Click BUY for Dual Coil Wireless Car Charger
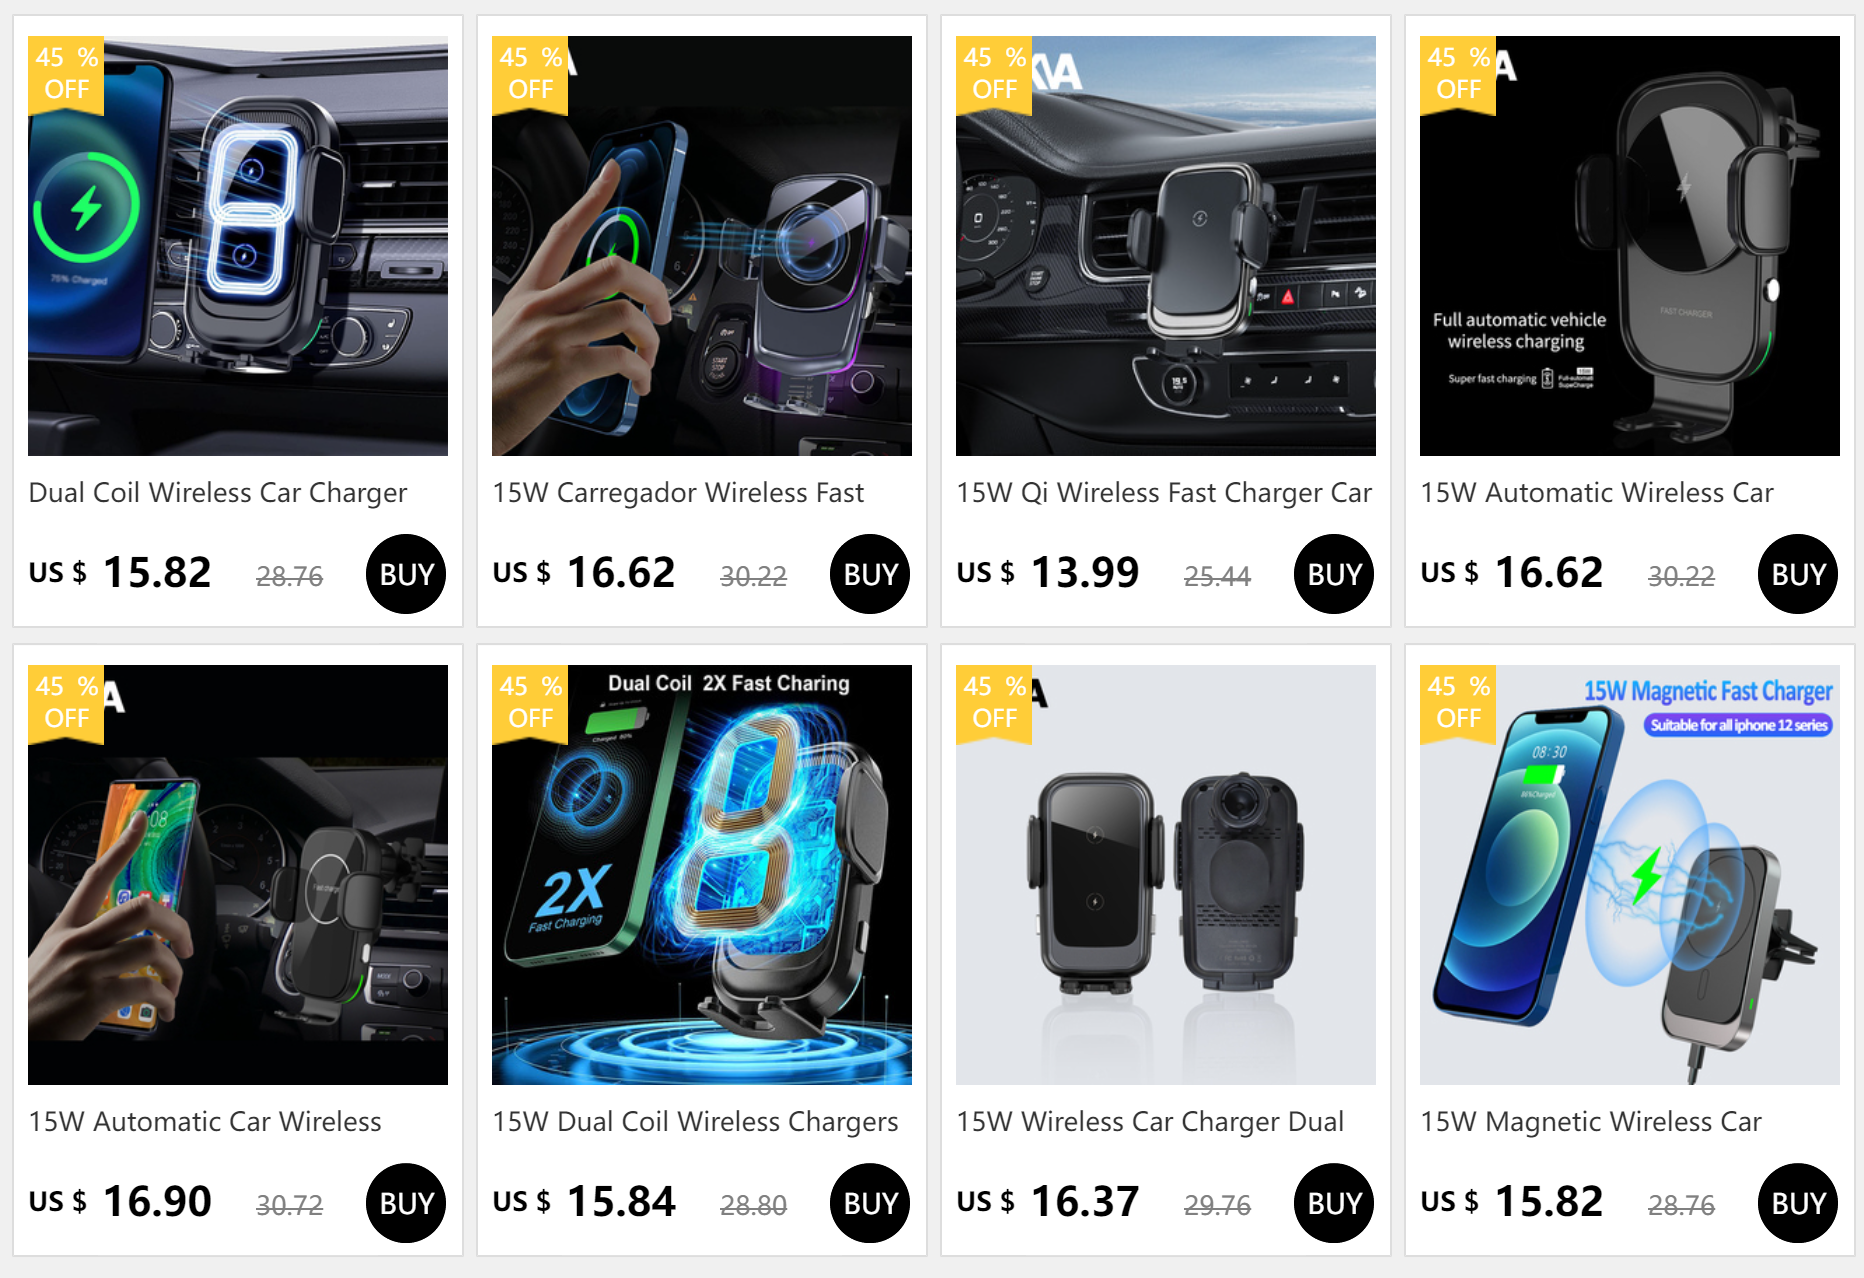This screenshot has width=1864, height=1278. [406, 574]
